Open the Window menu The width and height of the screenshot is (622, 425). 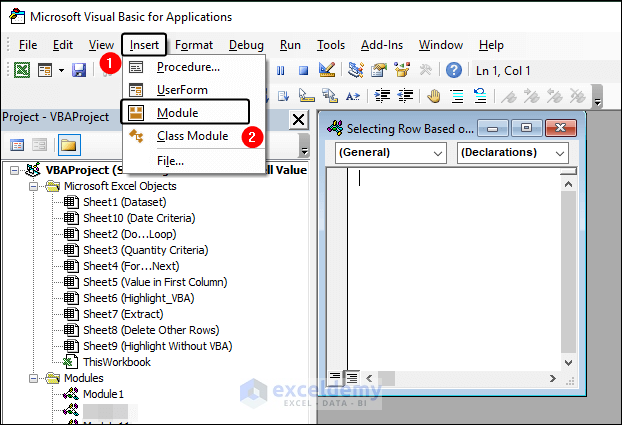click(x=441, y=45)
